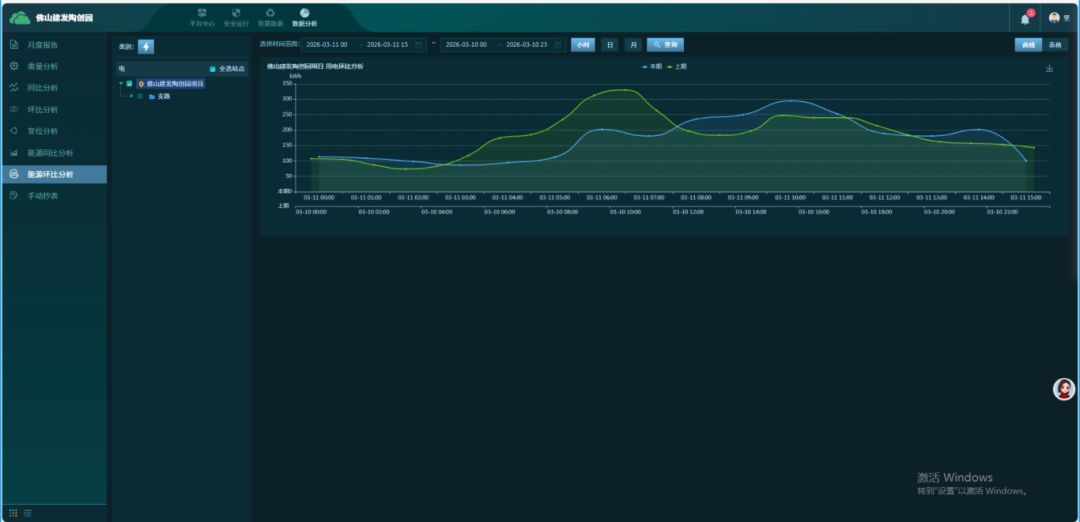Check the 支路 branch checkbox
The height and width of the screenshot is (522, 1080).
[140, 96]
